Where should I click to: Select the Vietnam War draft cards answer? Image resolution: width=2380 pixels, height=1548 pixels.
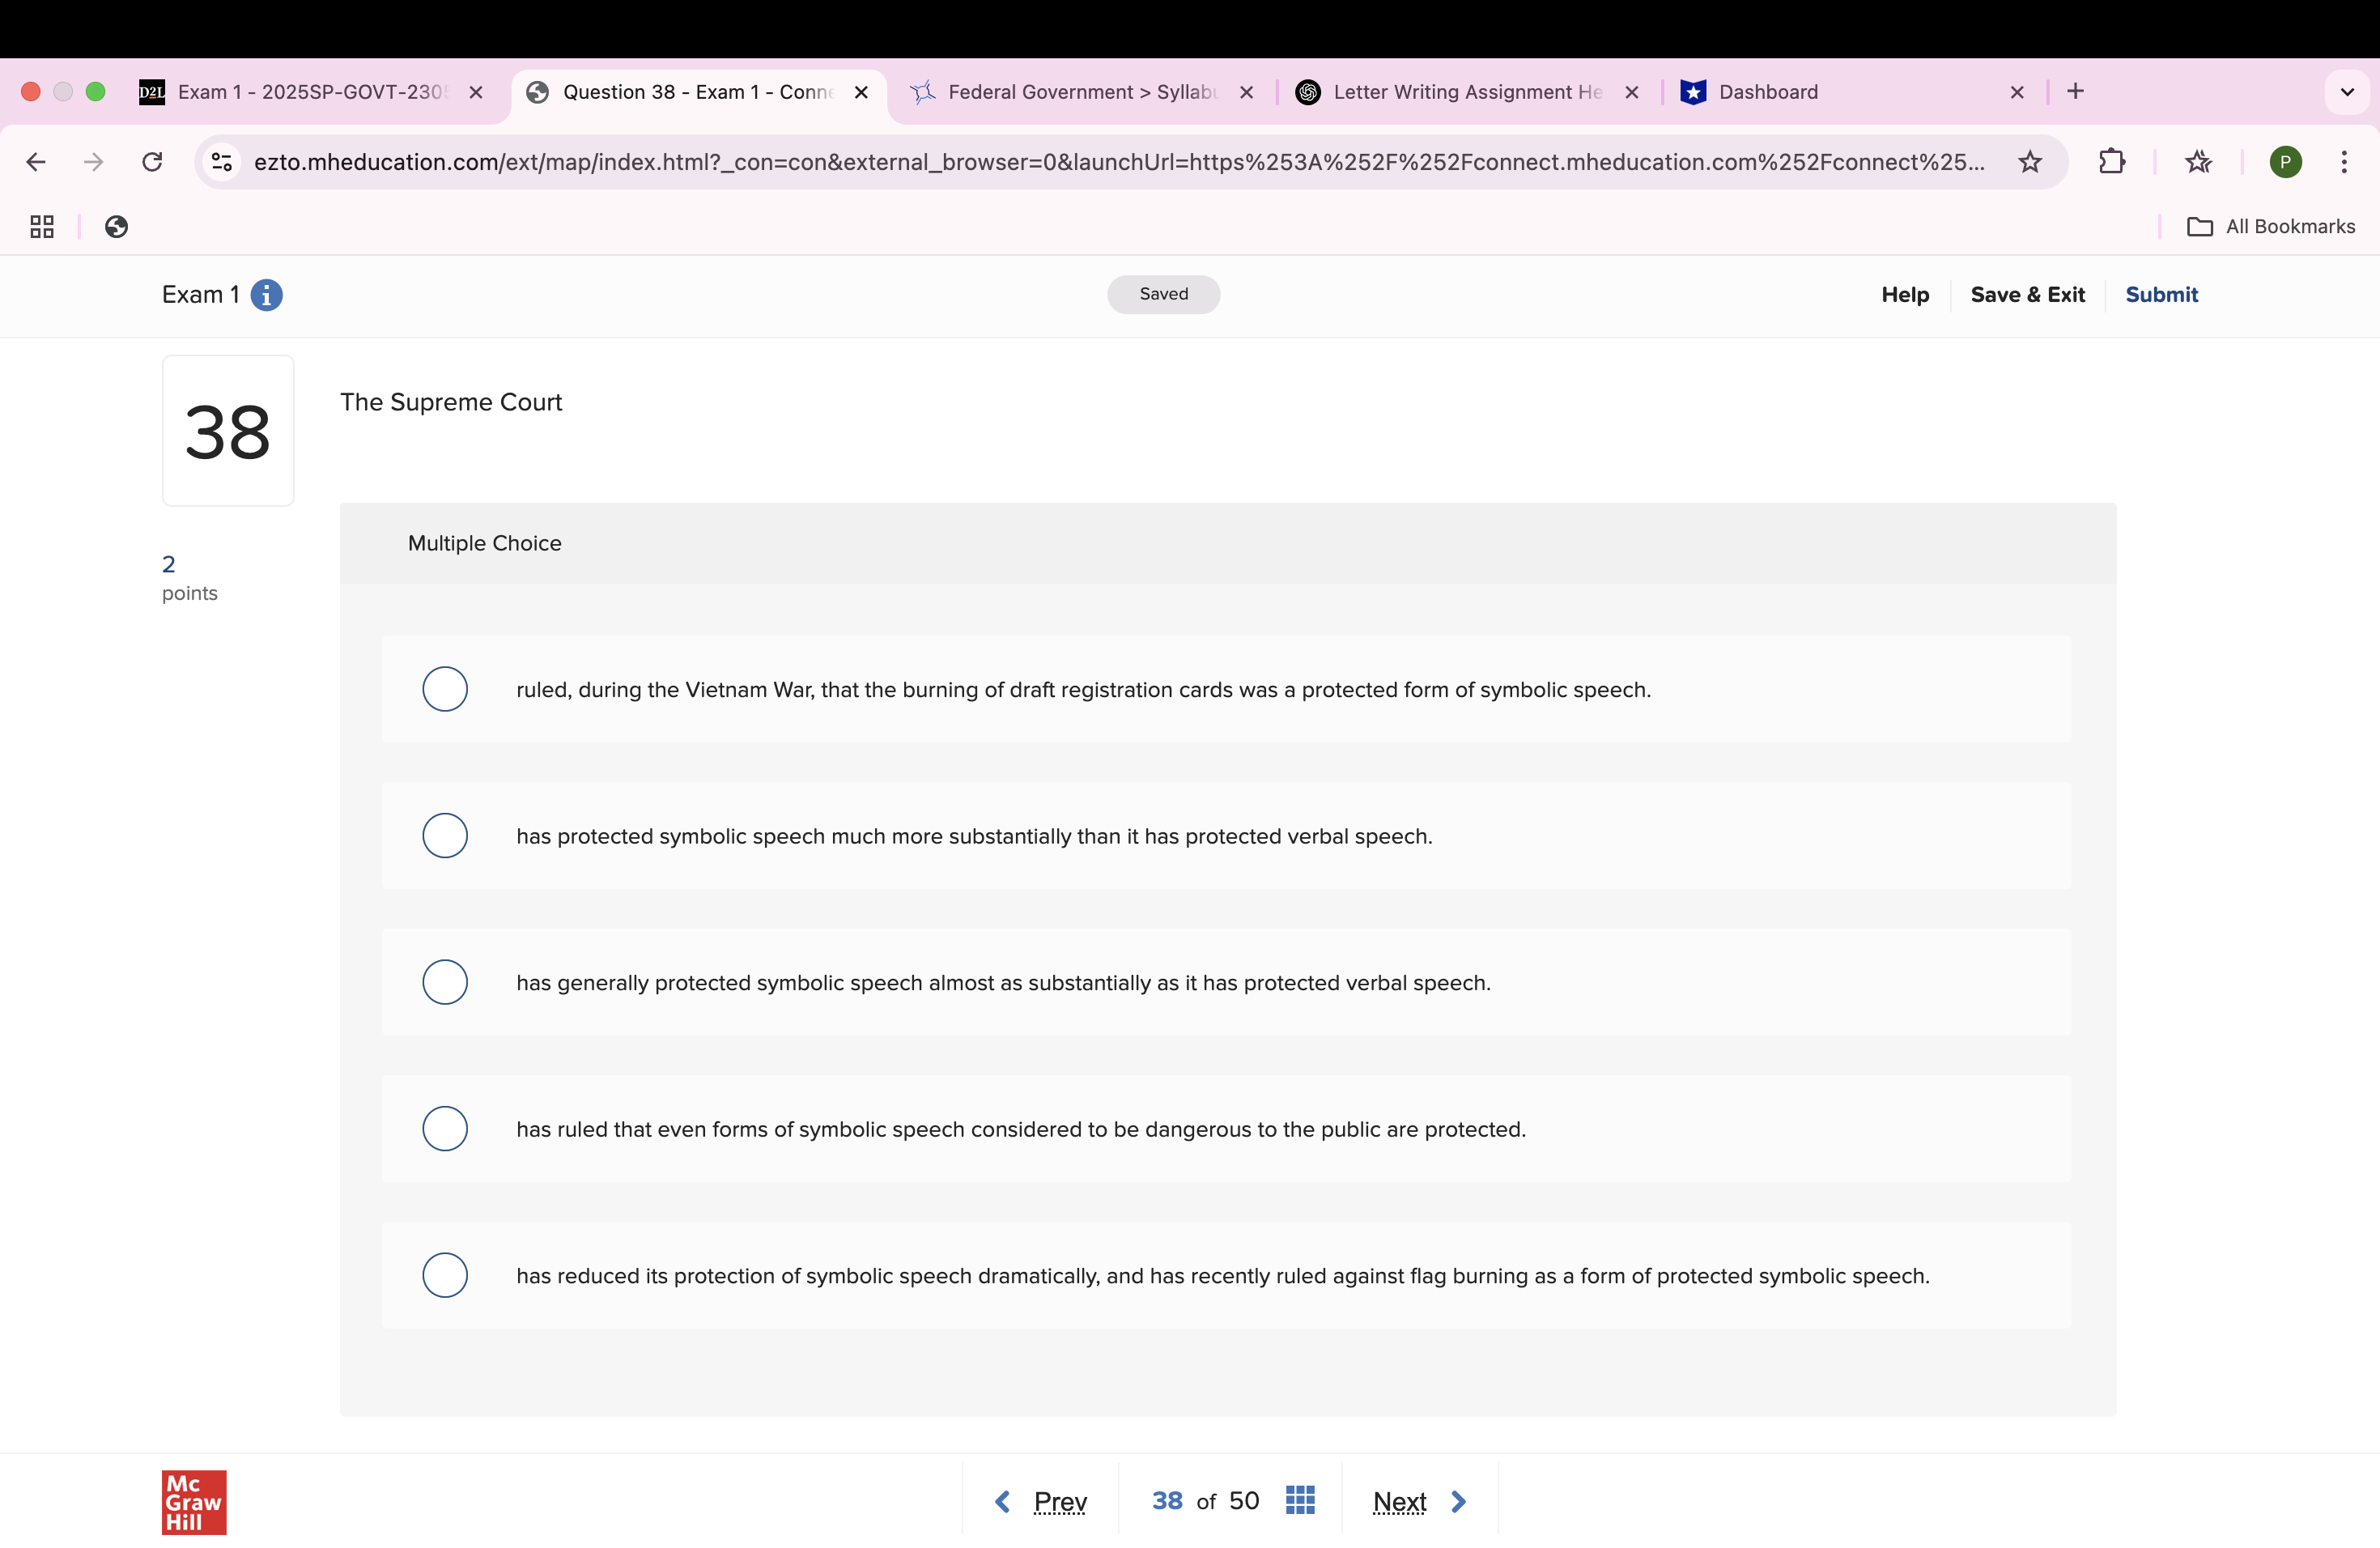pyautogui.click(x=445, y=689)
